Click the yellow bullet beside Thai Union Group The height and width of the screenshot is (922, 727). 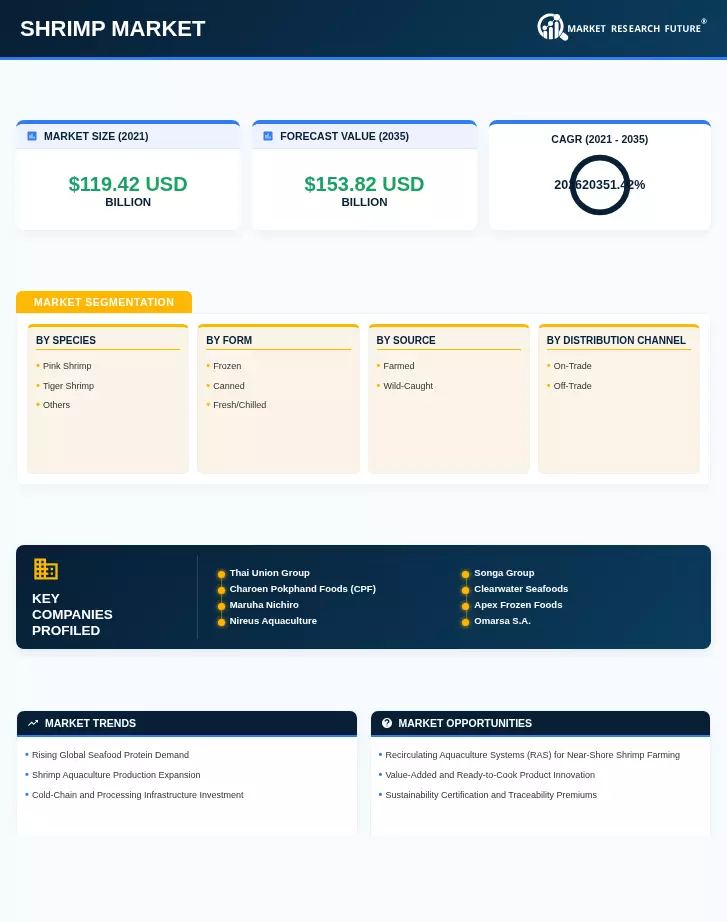click(221, 574)
